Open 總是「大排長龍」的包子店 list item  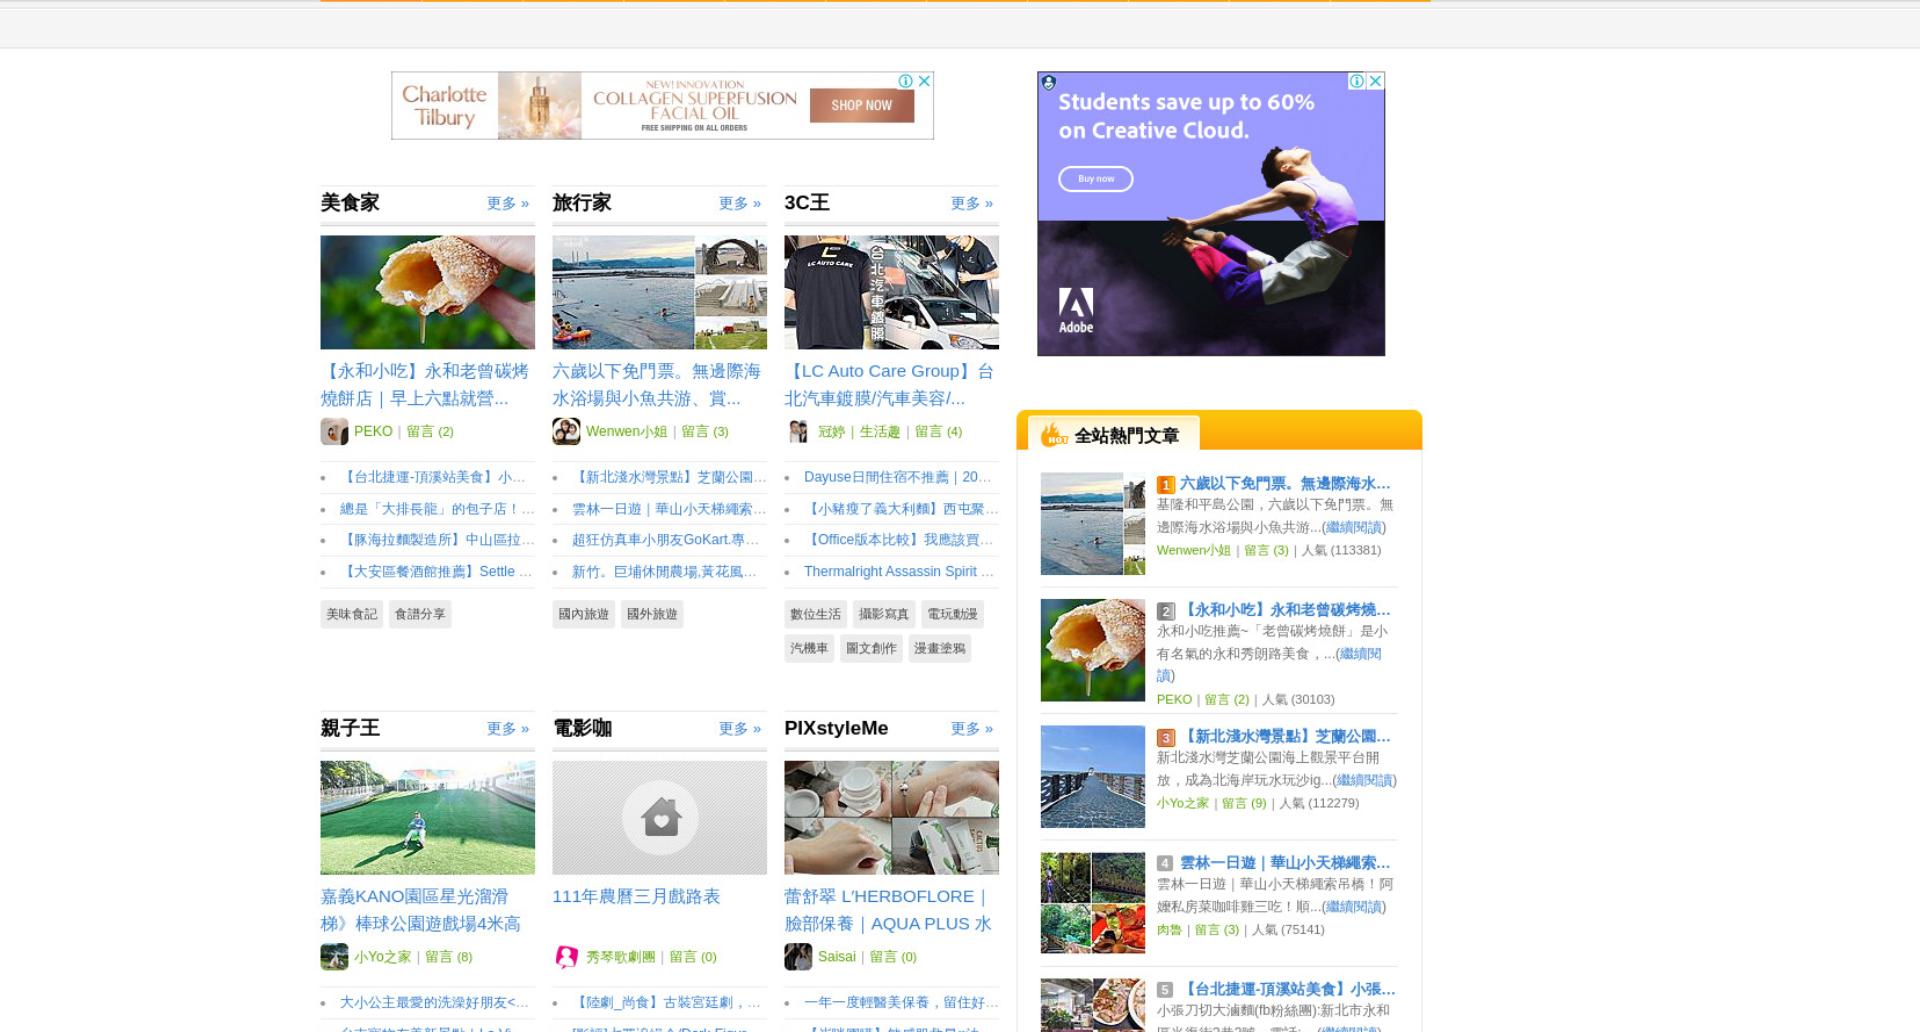(437, 509)
